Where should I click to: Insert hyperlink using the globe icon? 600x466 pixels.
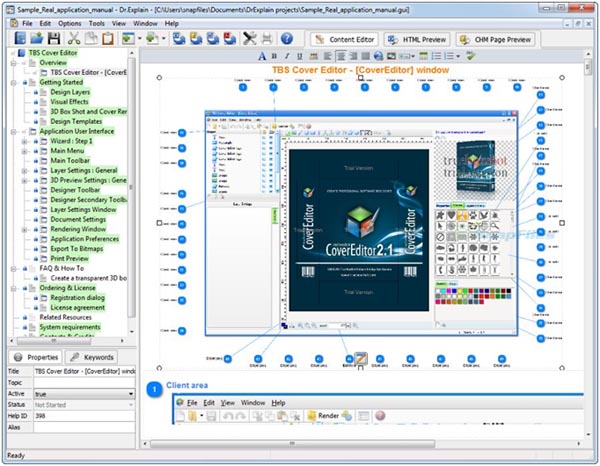378,56
